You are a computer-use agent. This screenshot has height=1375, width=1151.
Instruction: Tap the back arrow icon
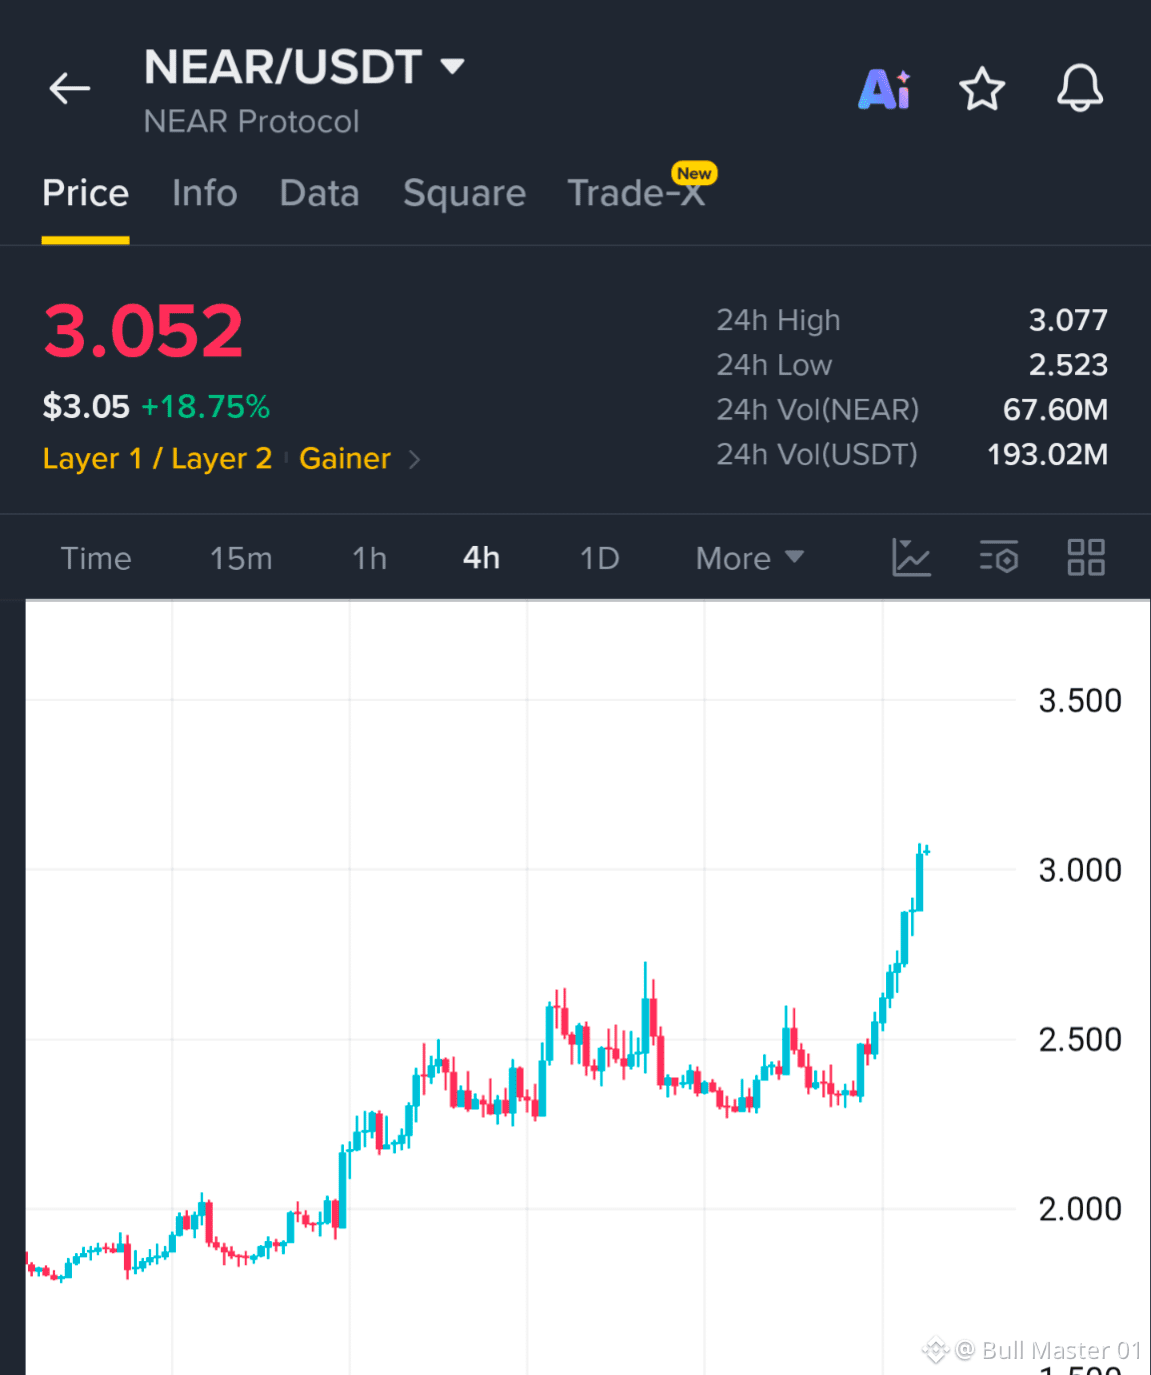coord(70,89)
